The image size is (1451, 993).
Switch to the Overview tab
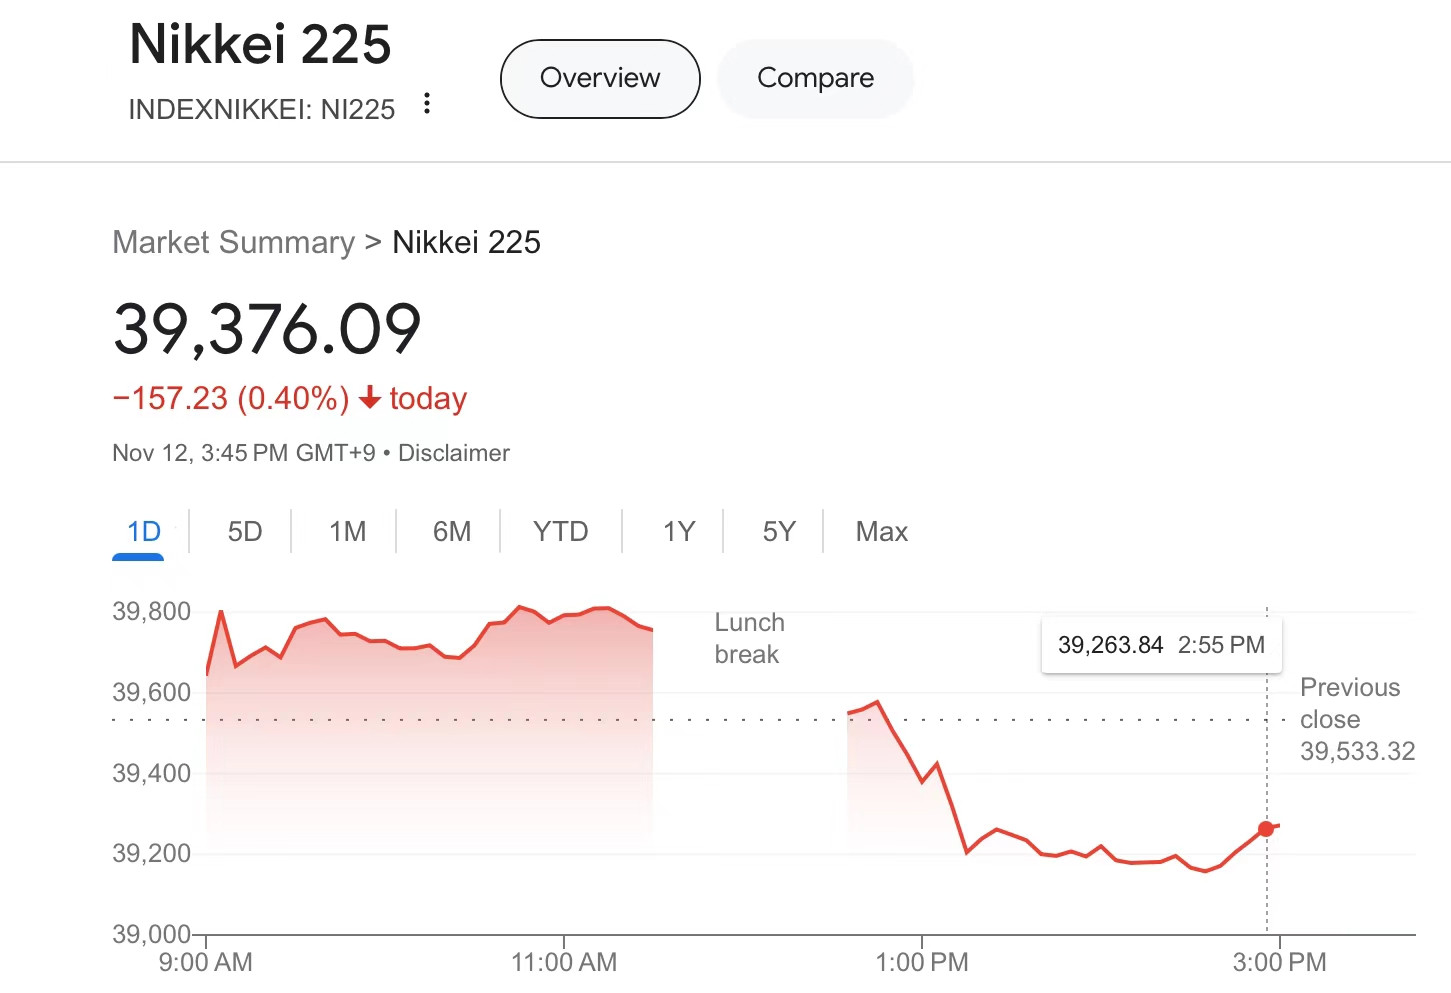(600, 79)
